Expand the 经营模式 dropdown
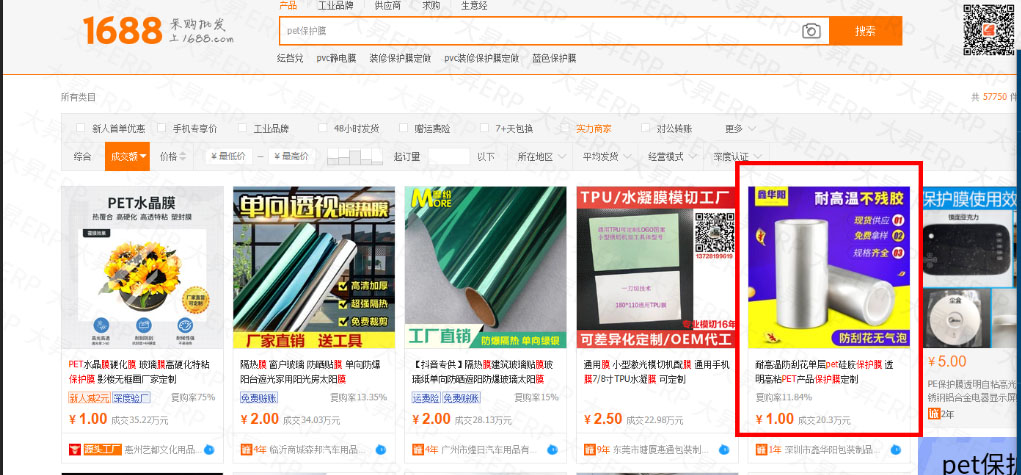 671,157
